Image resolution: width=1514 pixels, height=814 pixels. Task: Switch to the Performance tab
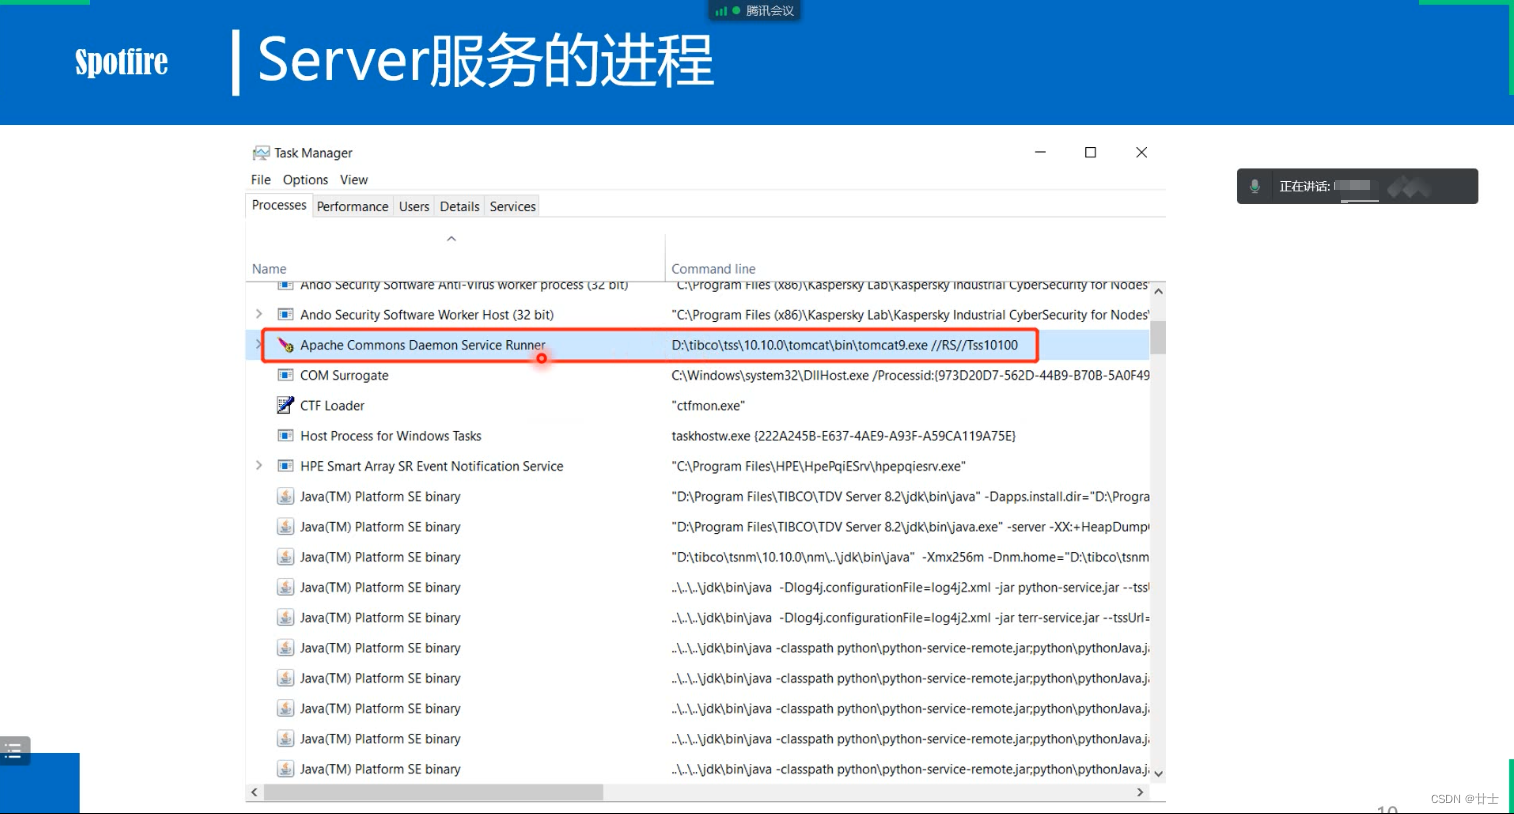[x=352, y=206]
